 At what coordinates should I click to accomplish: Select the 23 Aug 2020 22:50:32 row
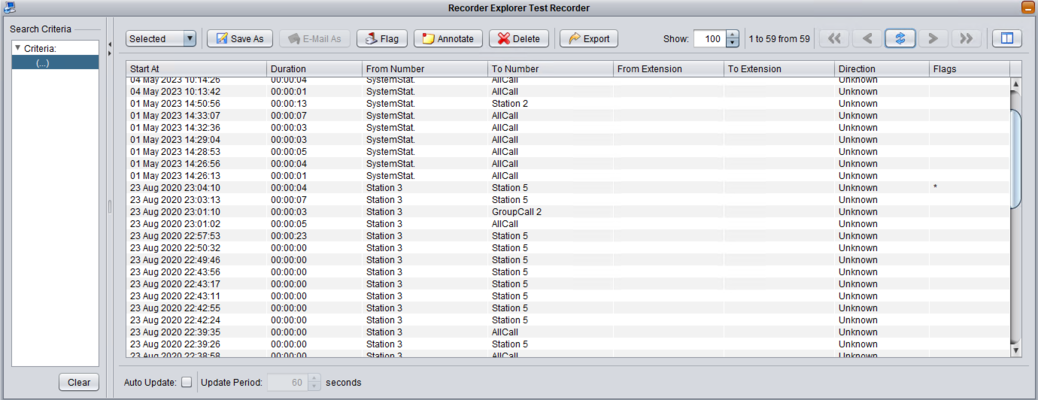pyautogui.click(x=568, y=248)
